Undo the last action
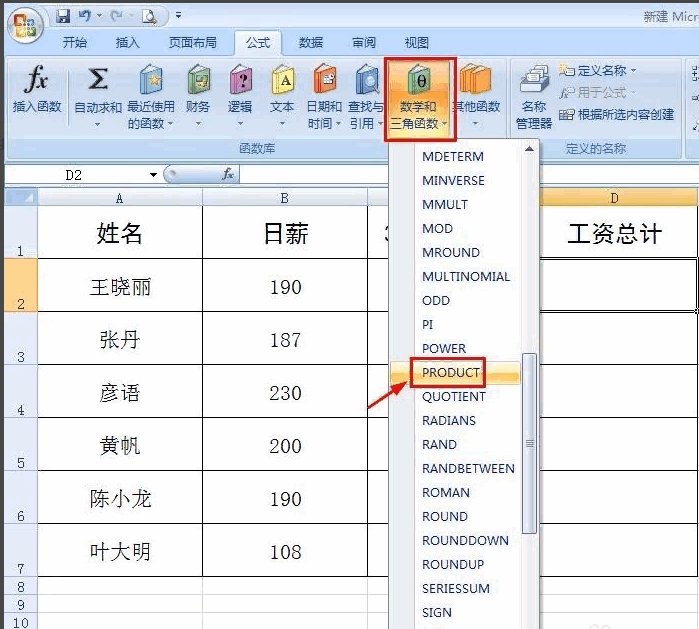The width and height of the screenshot is (699, 629). pyautogui.click(x=84, y=16)
